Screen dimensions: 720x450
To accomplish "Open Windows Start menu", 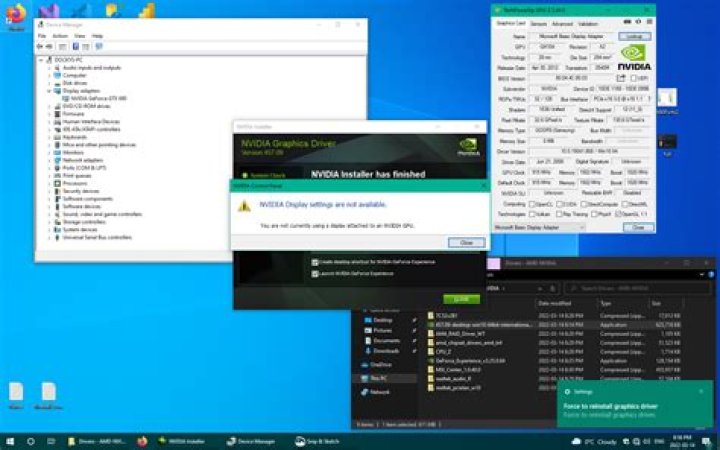I will pyautogui.click(x=10, y=441).
